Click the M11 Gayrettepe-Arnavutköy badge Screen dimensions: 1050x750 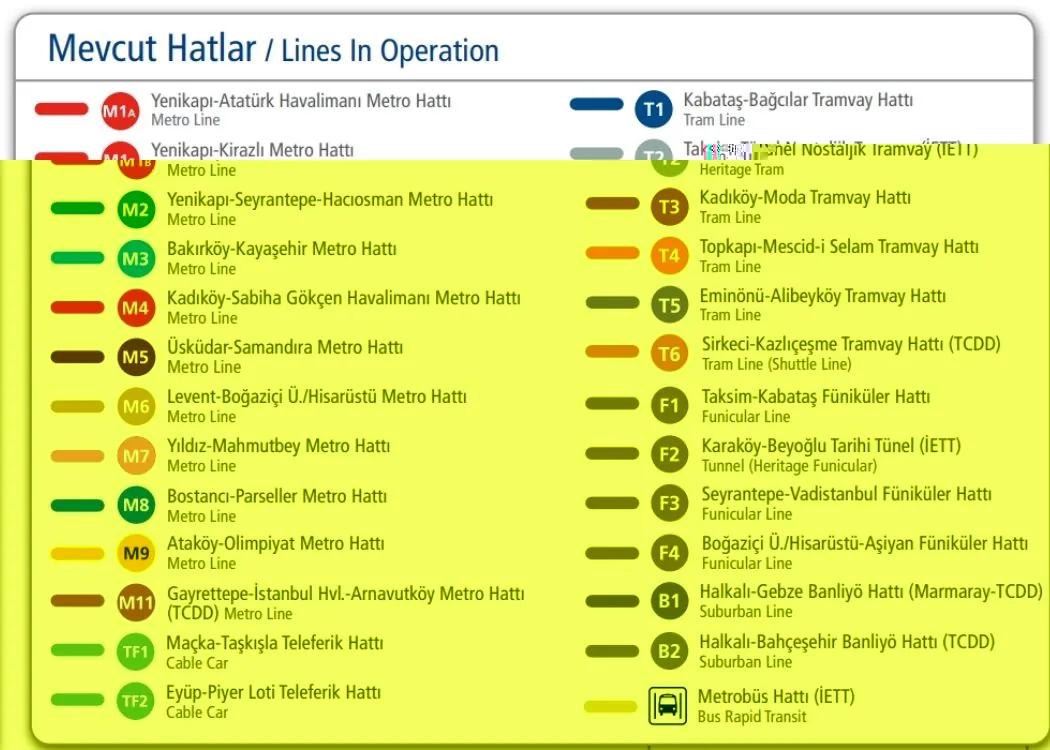click(x=136, y=601)
